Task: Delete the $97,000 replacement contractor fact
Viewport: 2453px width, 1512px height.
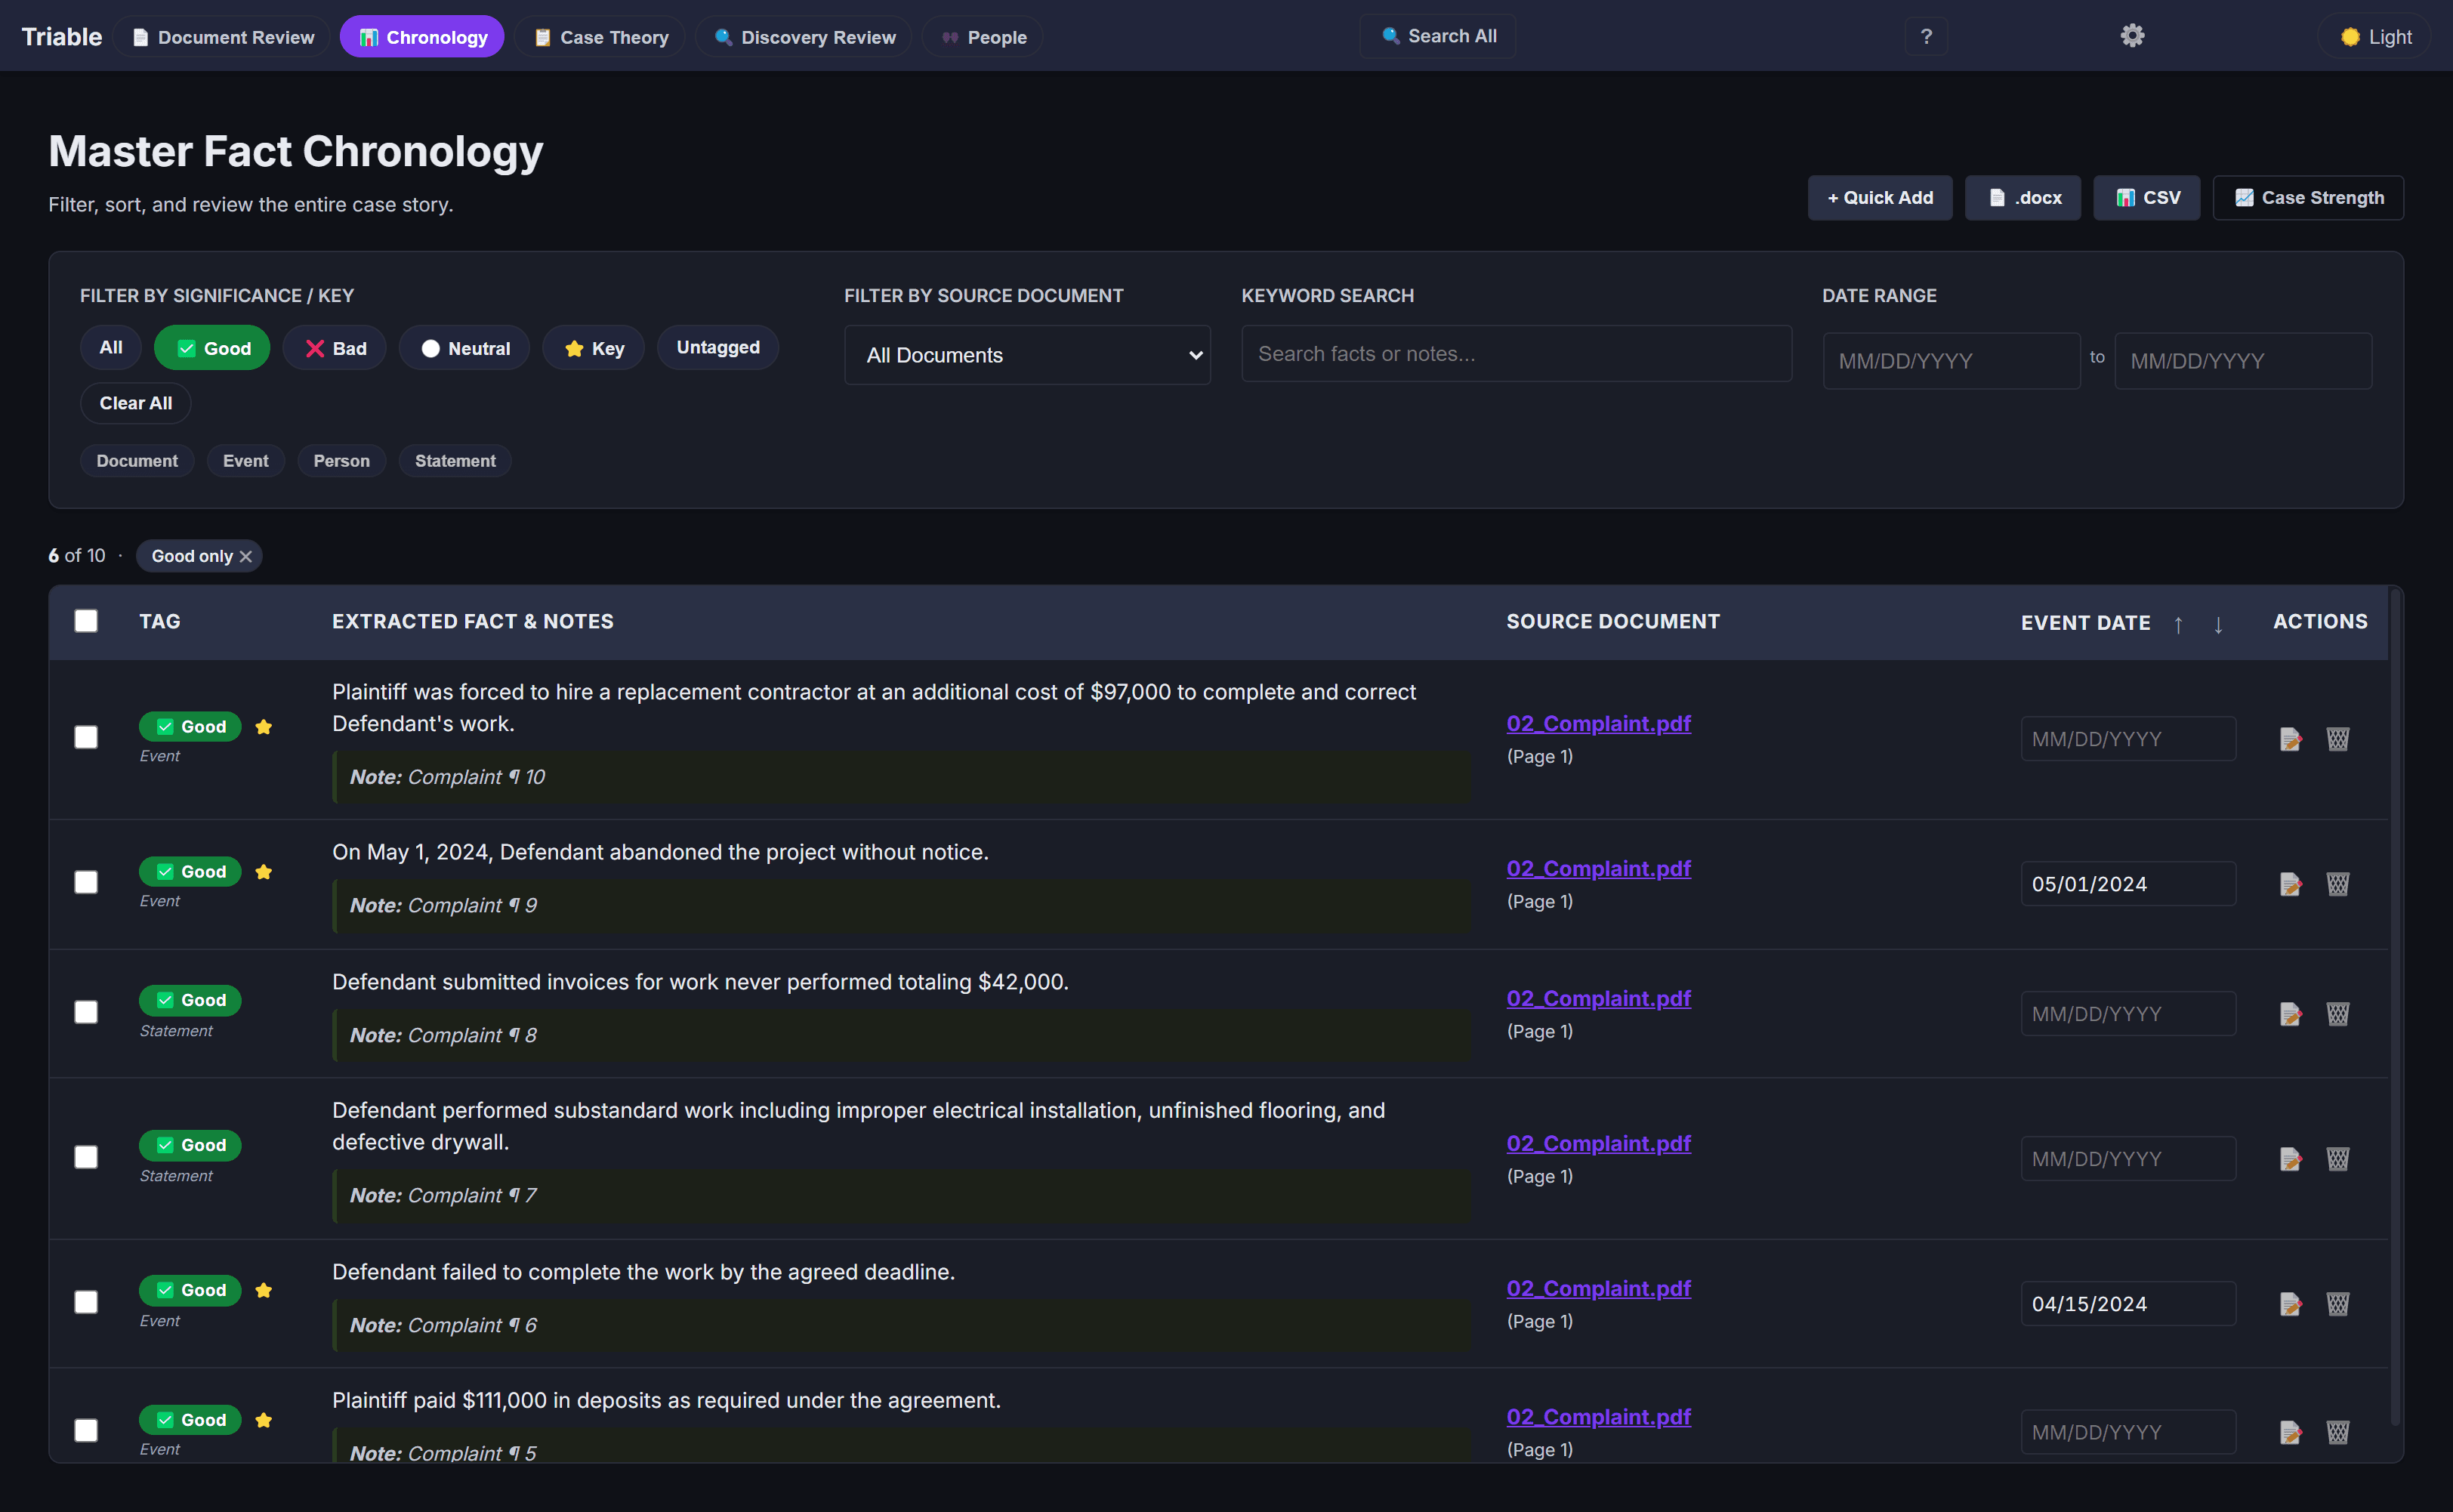Action: [x=2337, y=739]
